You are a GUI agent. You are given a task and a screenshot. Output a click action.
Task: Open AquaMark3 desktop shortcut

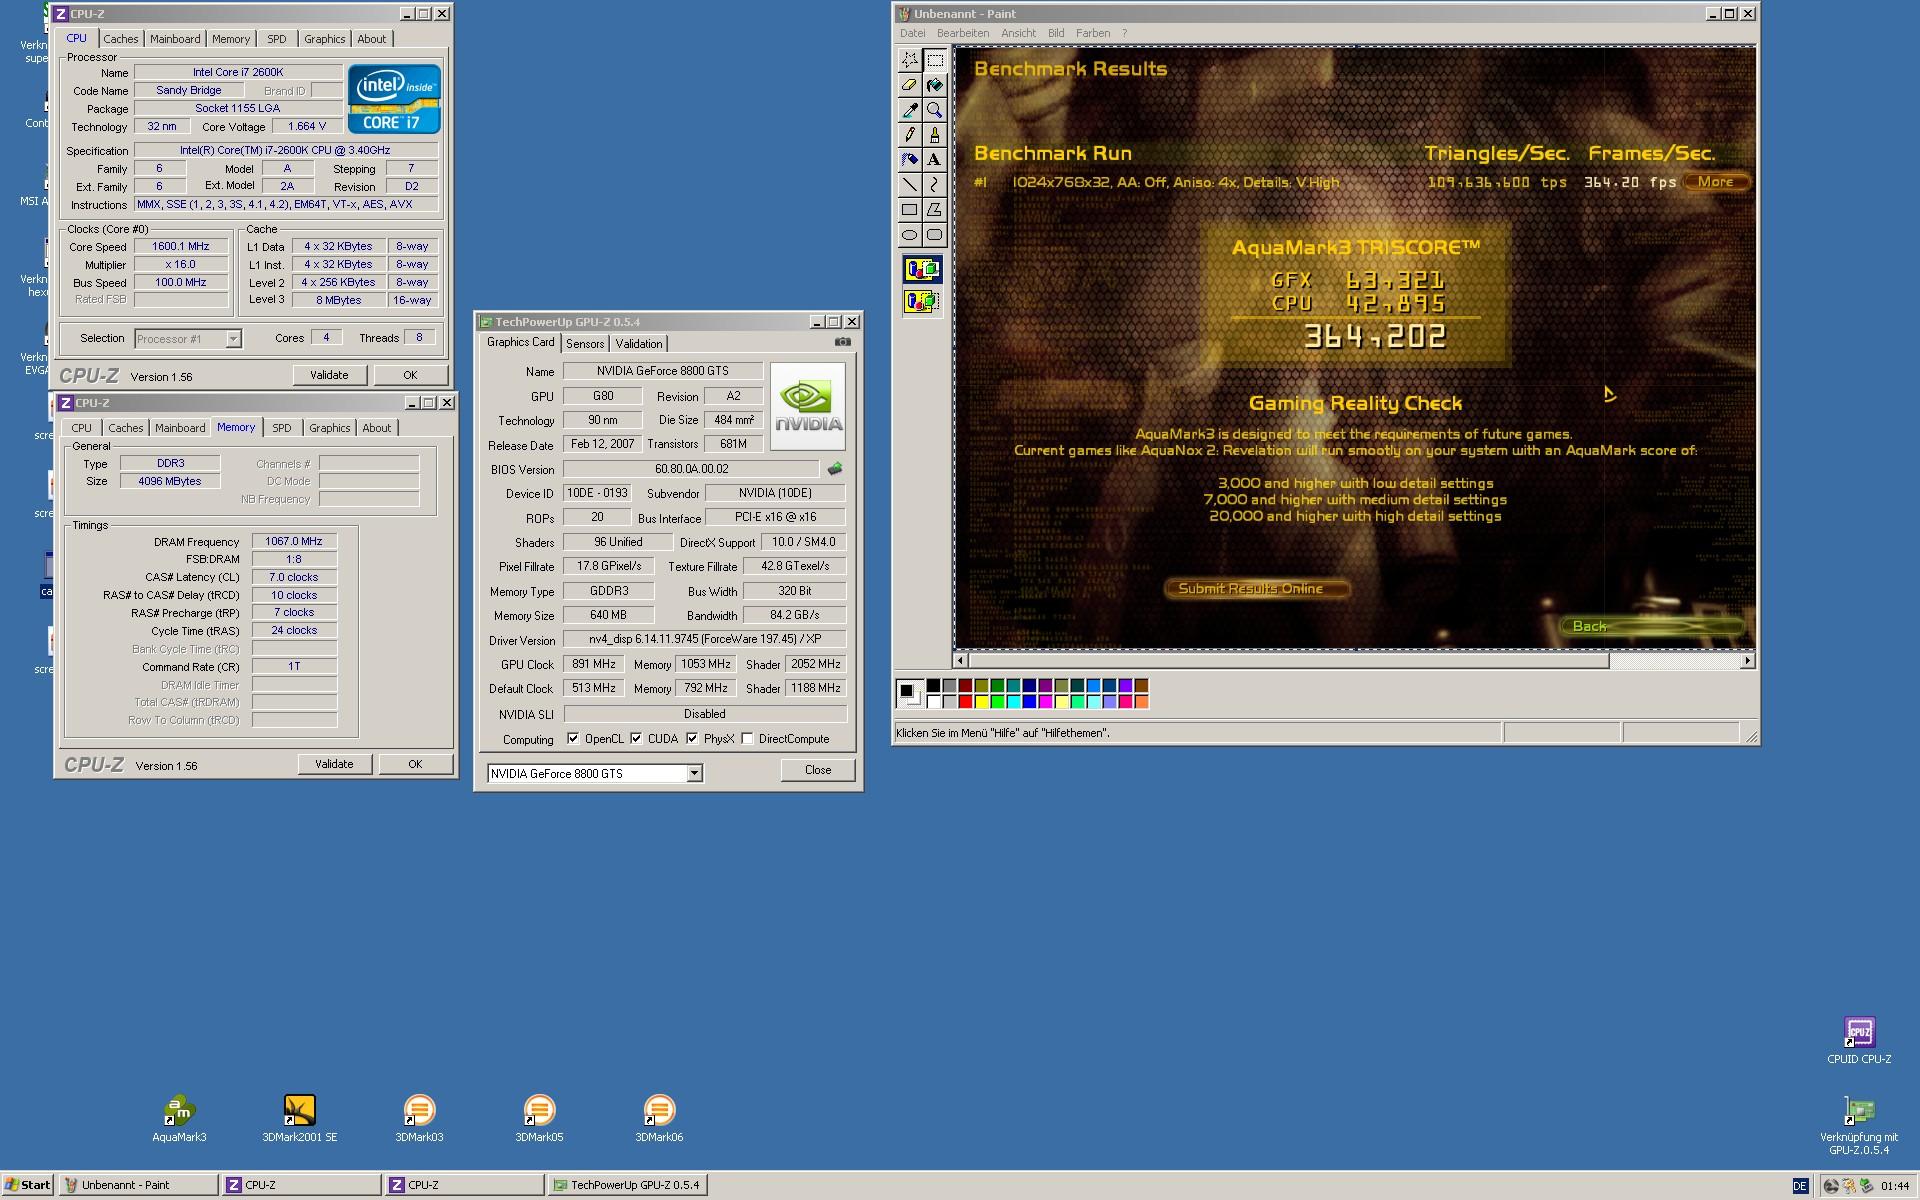click(179, 1118)
